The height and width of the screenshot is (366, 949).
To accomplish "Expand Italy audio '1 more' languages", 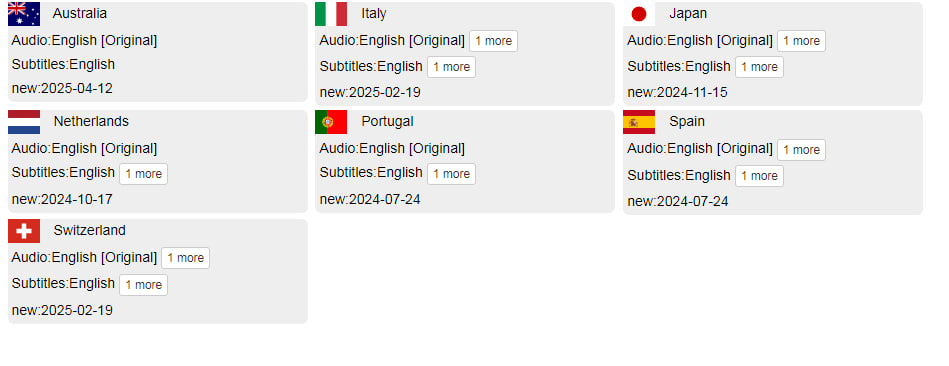I will tap(493, 41).
